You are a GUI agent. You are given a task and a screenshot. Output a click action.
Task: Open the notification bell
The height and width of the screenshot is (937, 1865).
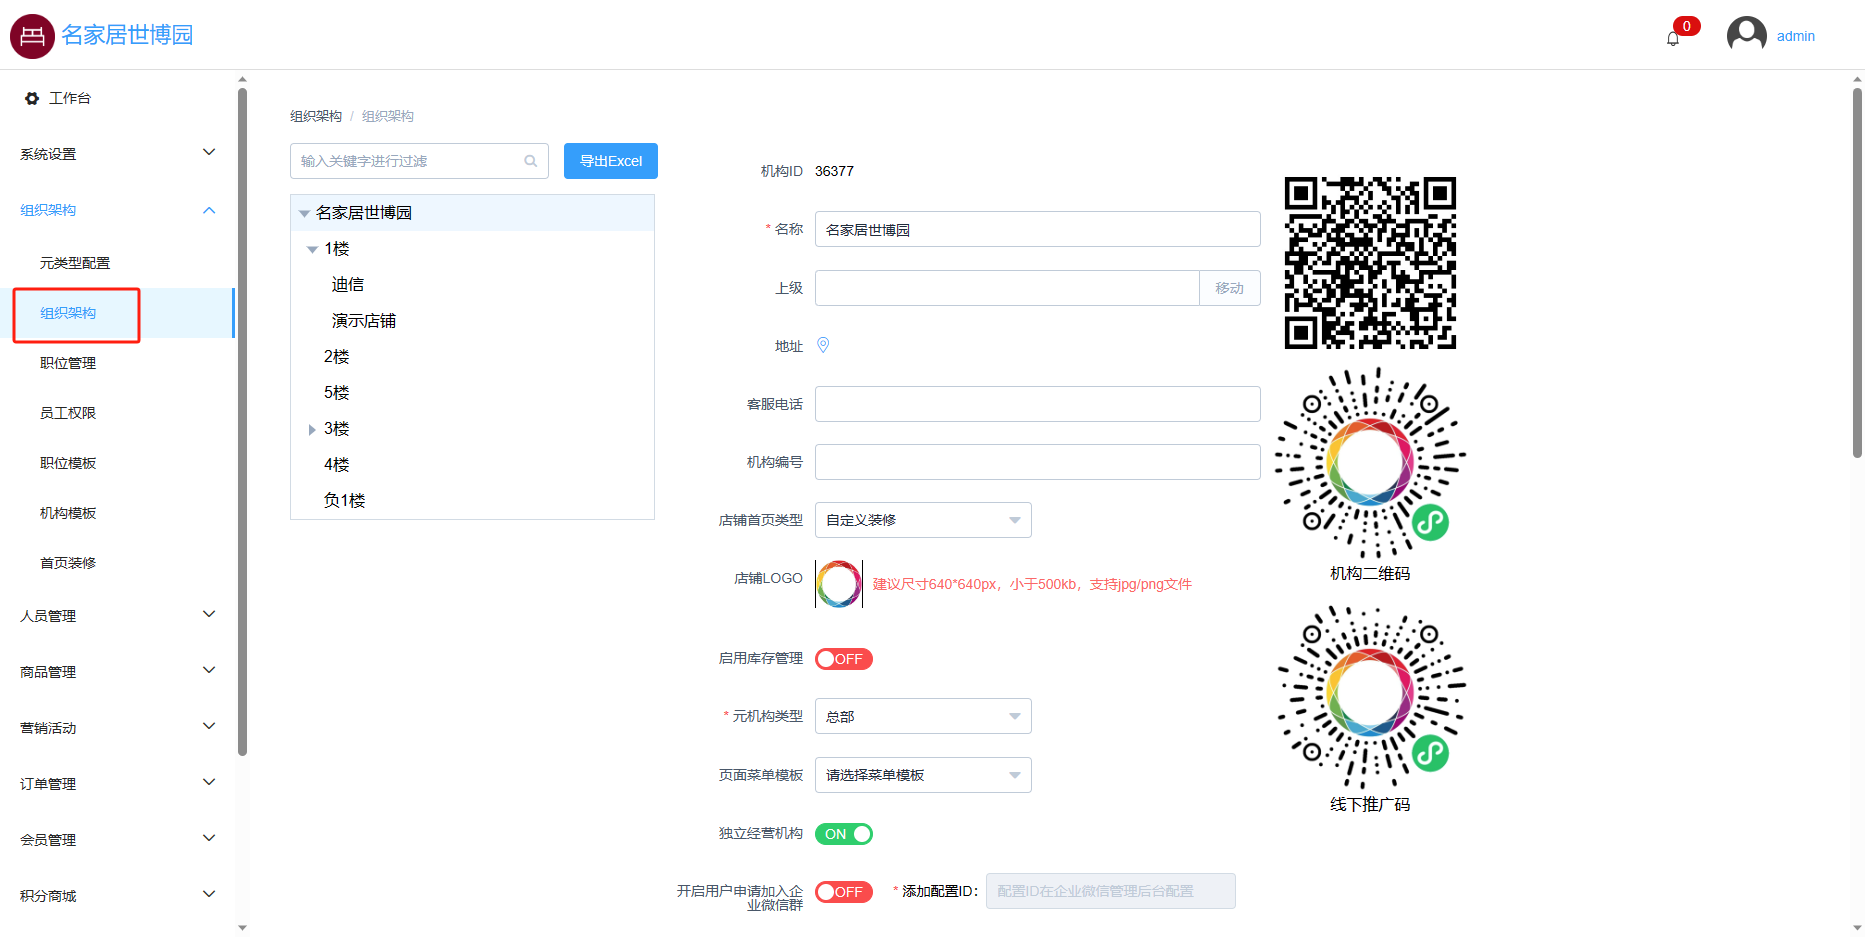click(1673, 39)
